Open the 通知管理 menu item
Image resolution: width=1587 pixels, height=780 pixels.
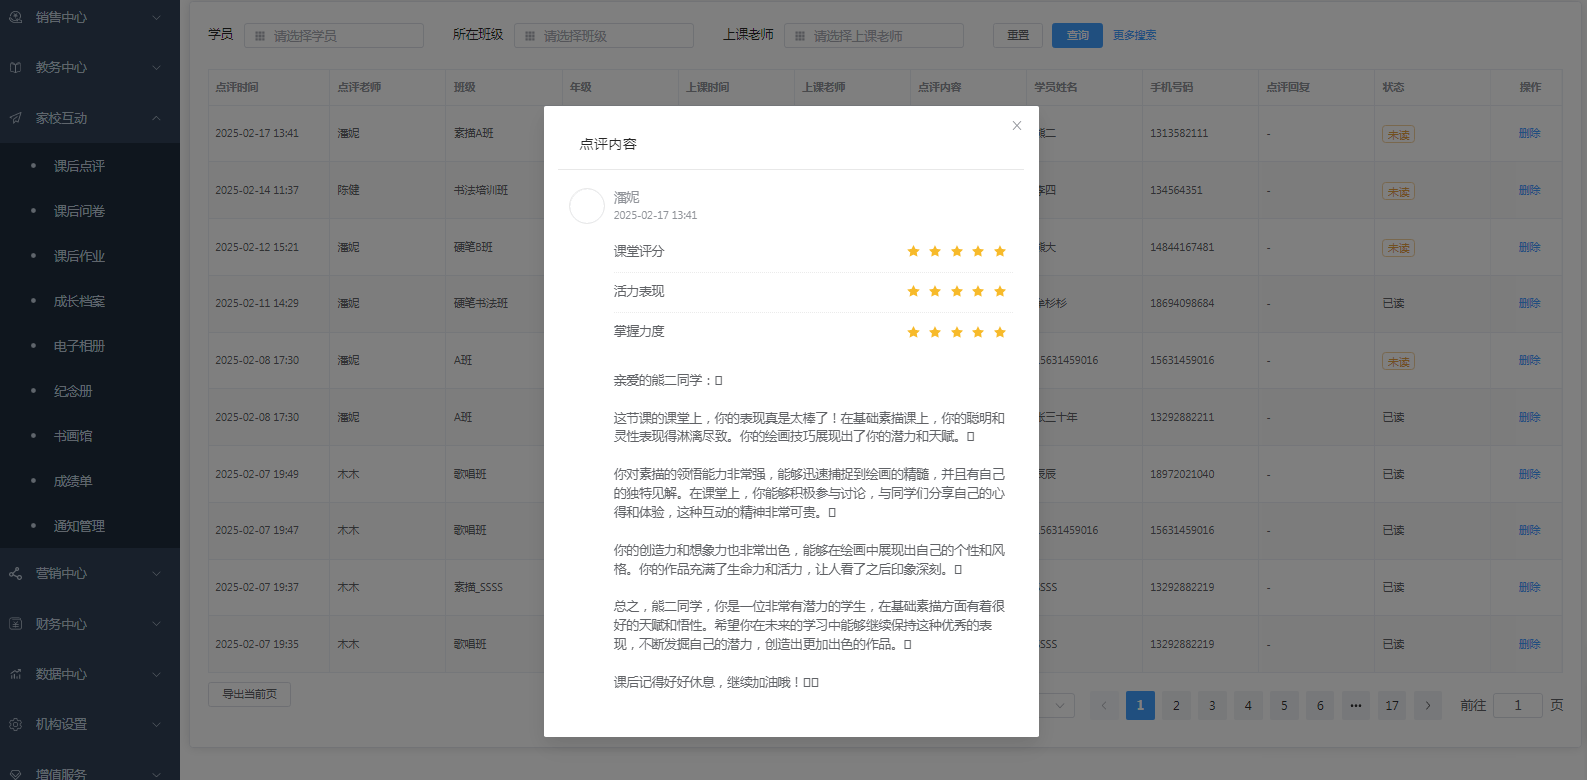coord(79,526)
